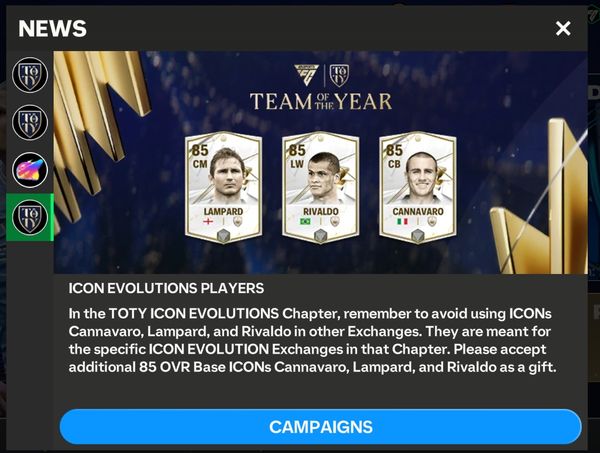Click the EA FC logo in banner
Screen dimensions: 600x453
[306, 75]
